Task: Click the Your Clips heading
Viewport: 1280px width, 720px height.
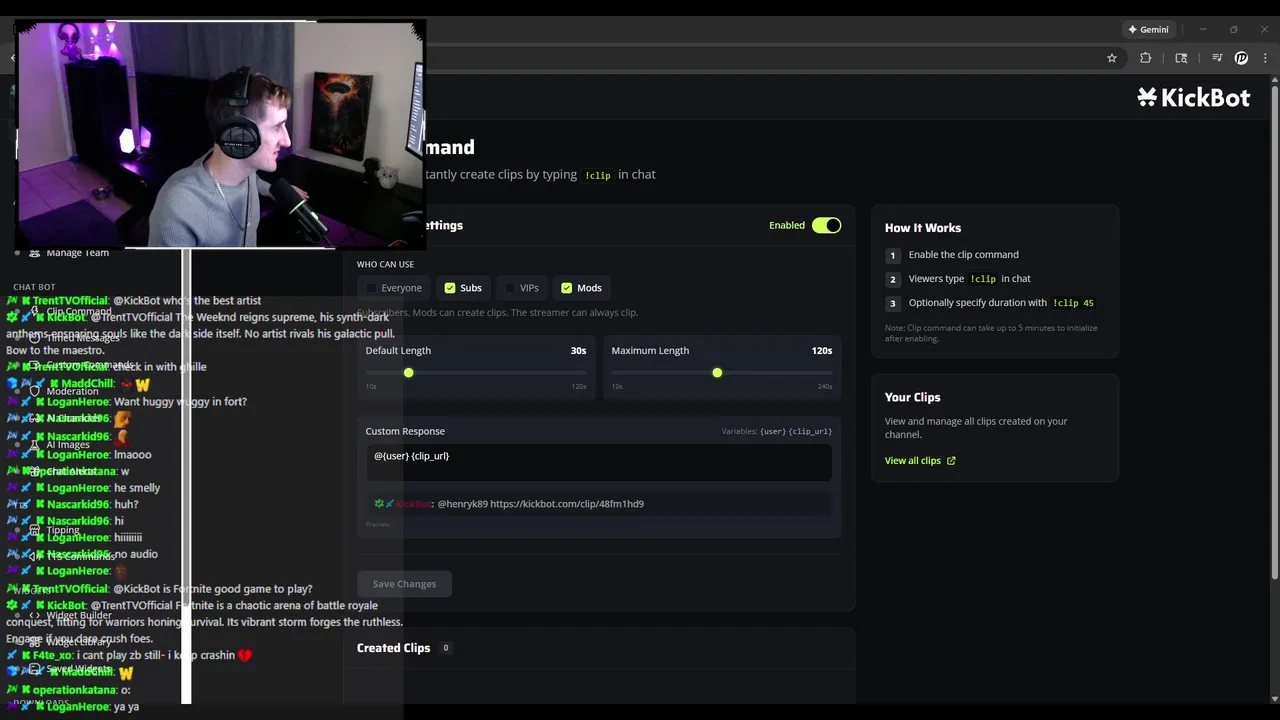Action: click(913, 397)
